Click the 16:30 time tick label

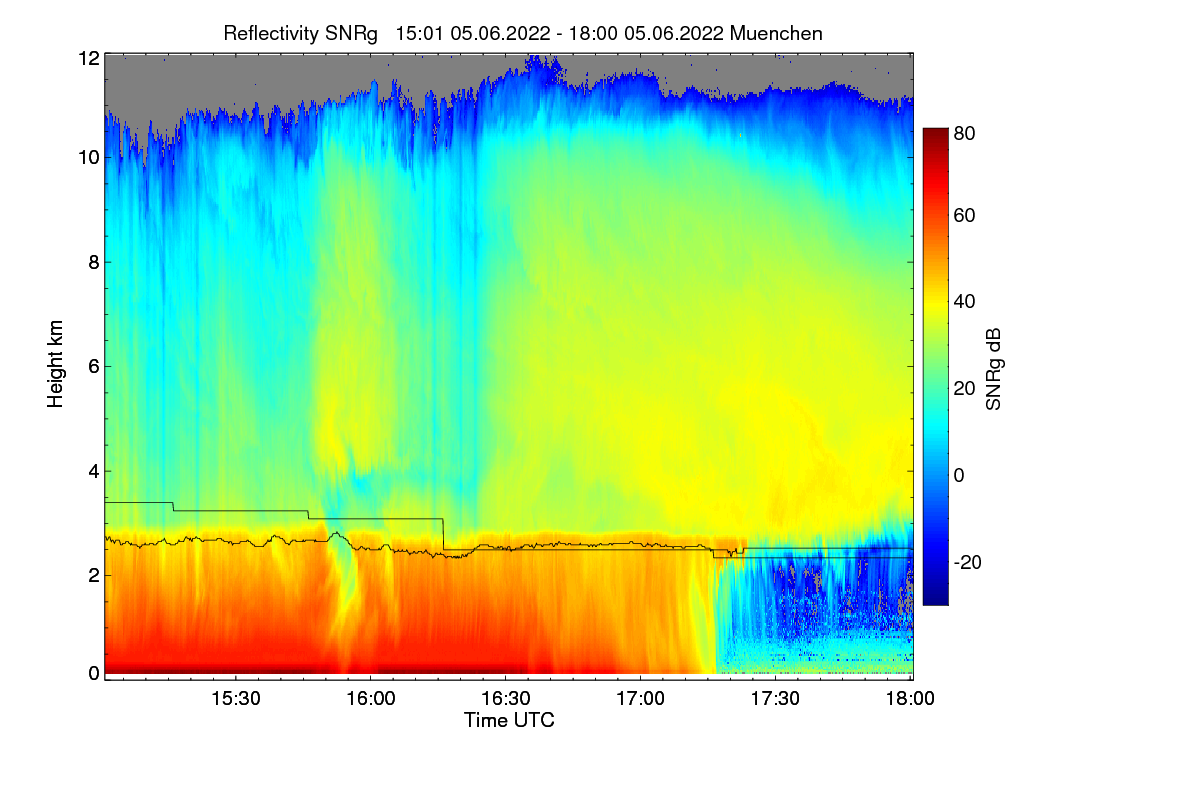coord(506,699)
